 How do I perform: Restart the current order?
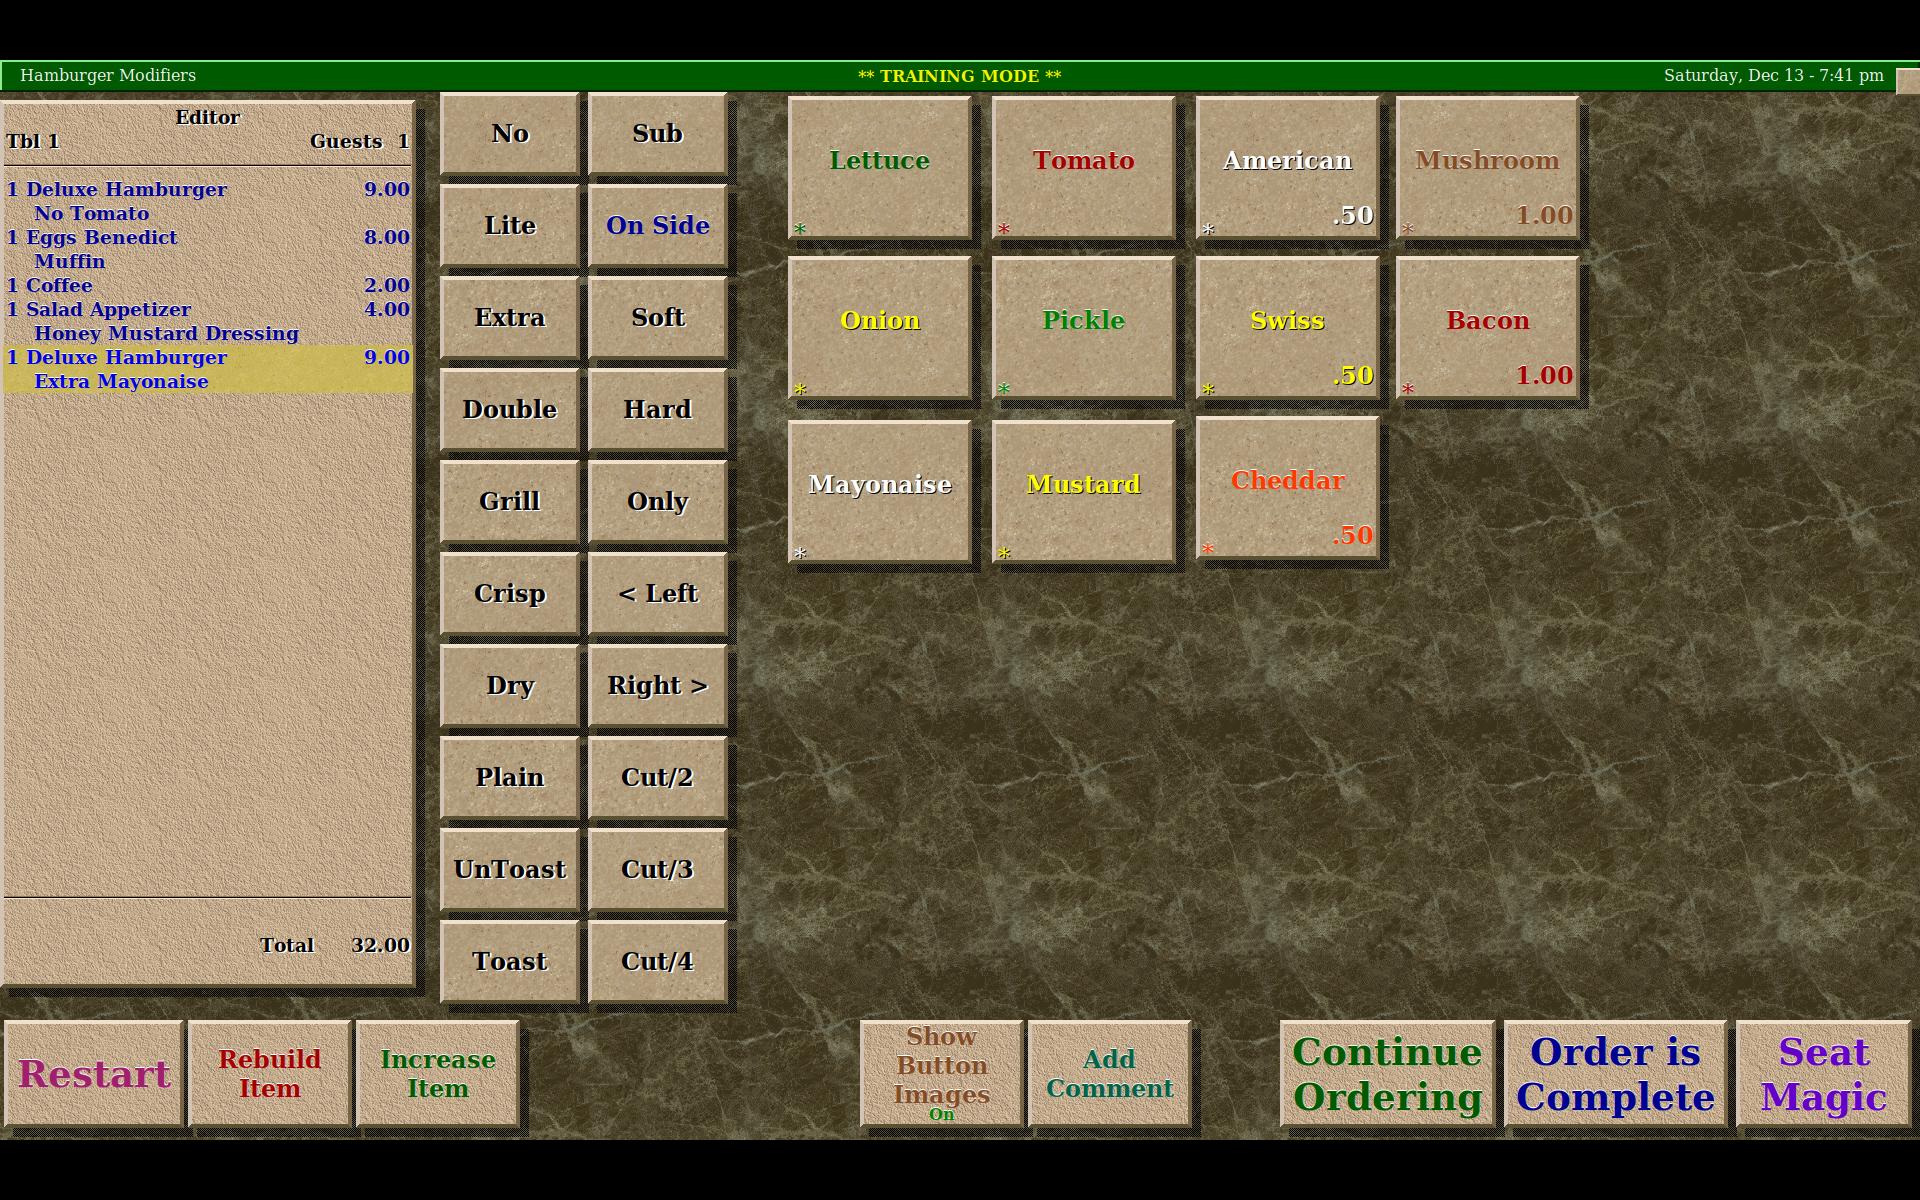coord(93,1074)
